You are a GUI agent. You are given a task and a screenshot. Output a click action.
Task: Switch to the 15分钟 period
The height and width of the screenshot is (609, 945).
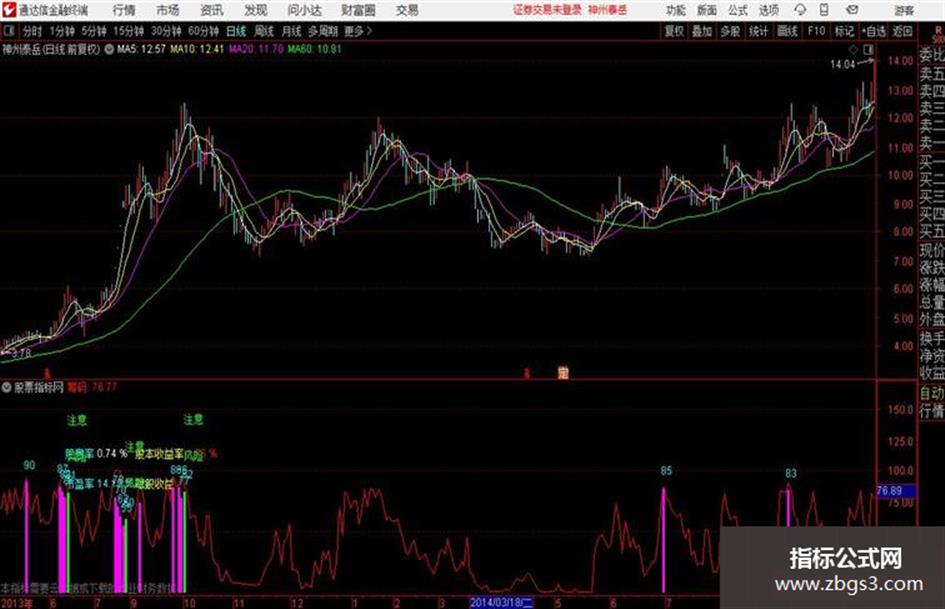[x=129, y=31]
